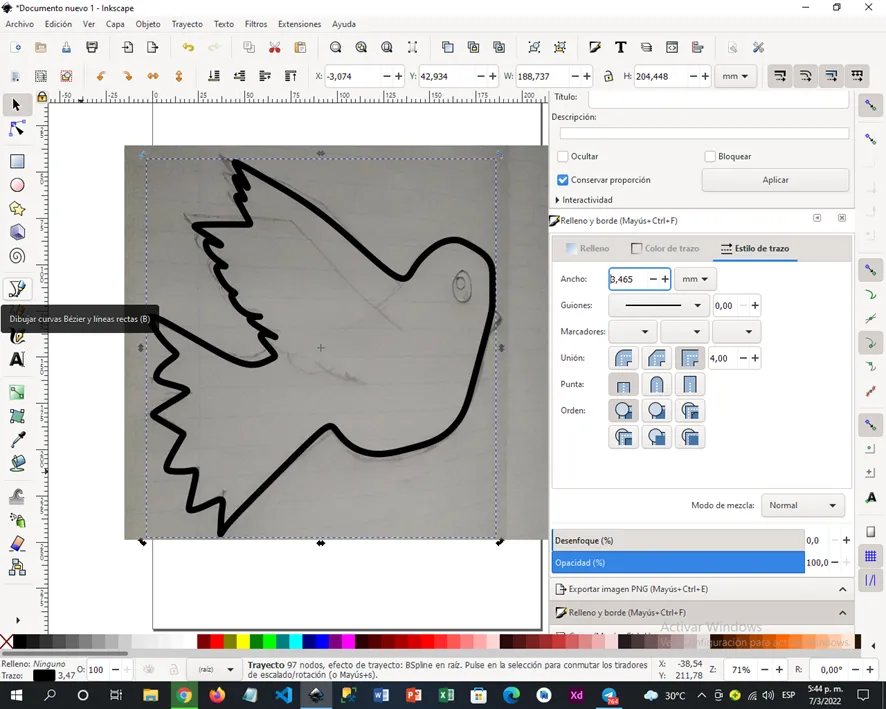Switch to the Color de trazo tab
The width and height of the screenshot is (886, 709).
(x=665, y=249)
